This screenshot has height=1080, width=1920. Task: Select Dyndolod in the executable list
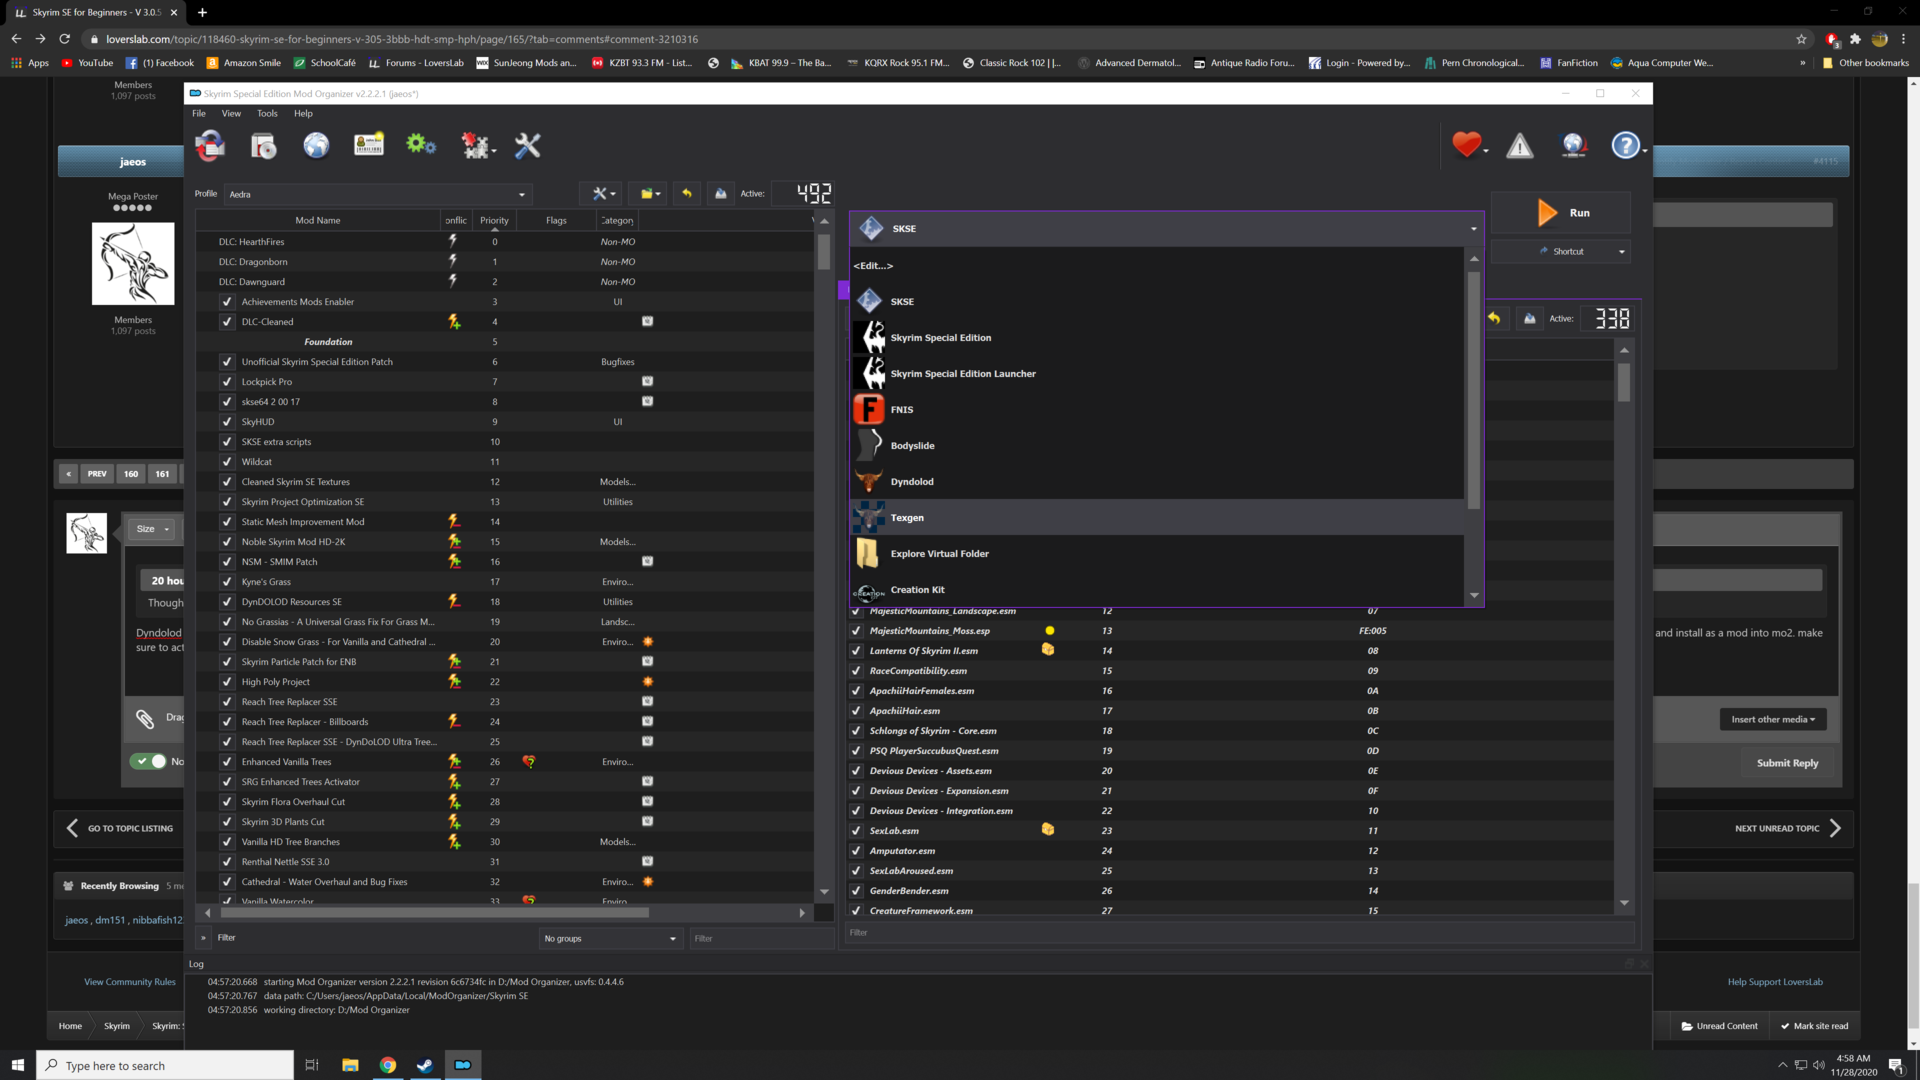tap(1157, 481)
